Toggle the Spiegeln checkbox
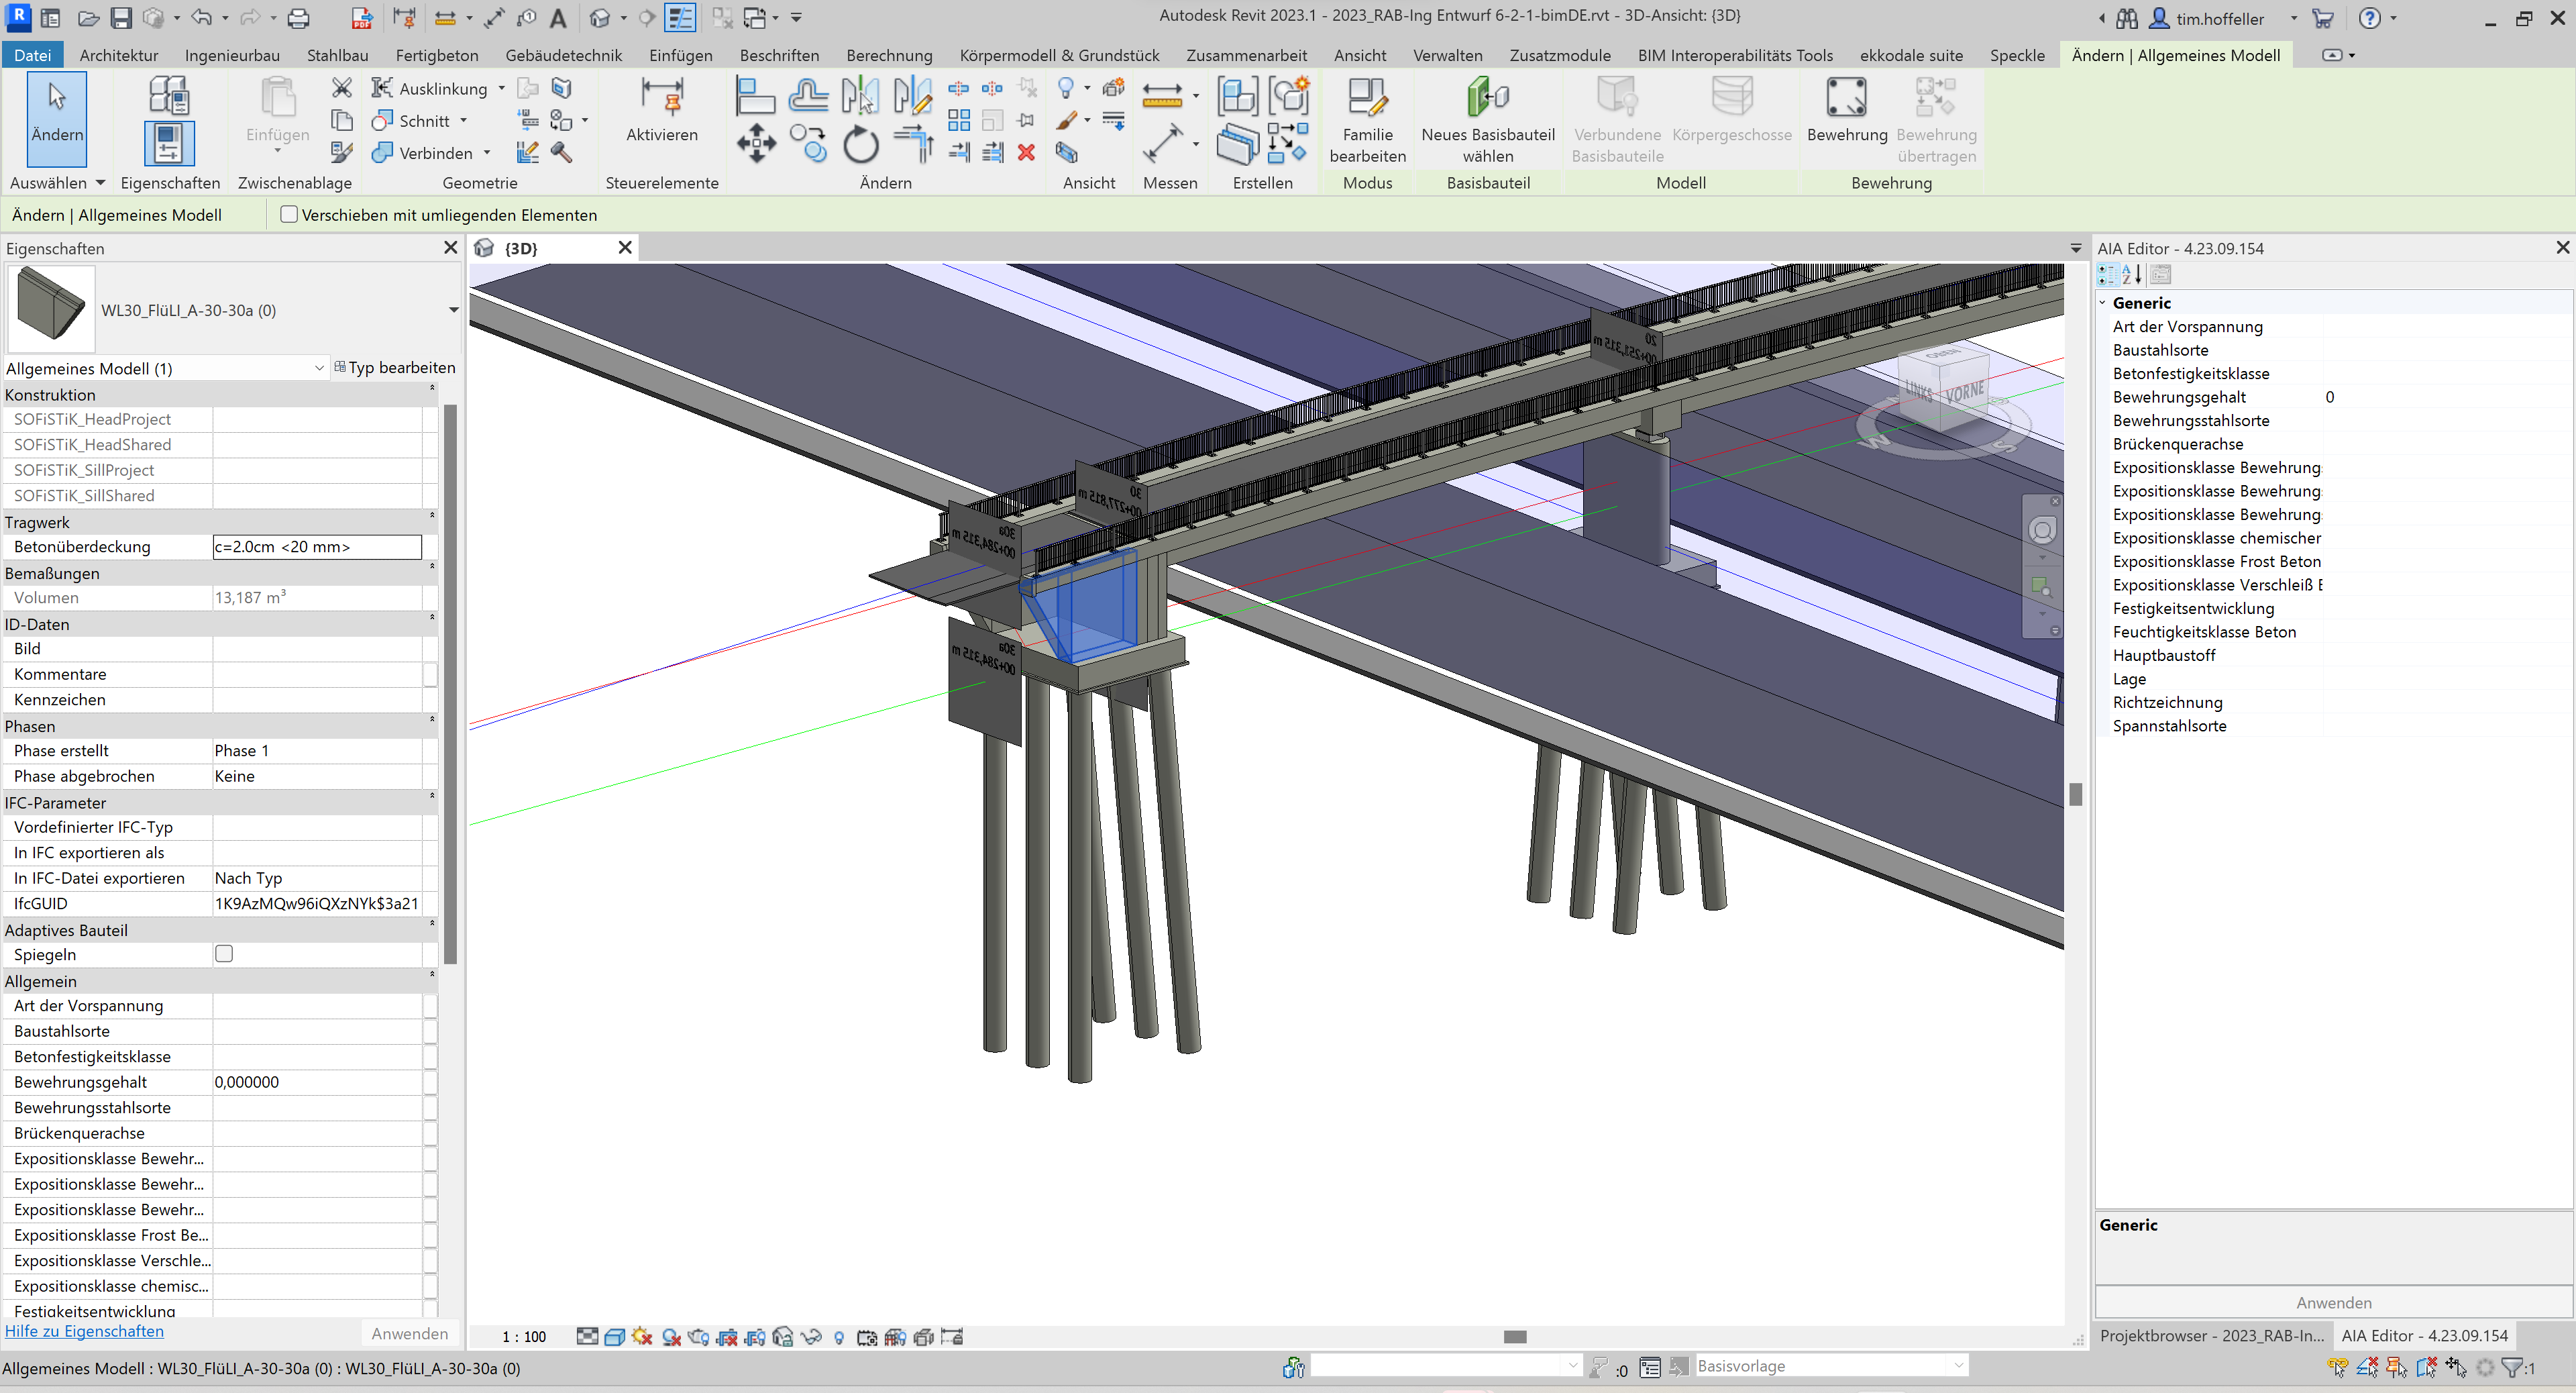The height and width of the screenshot is (1393, 2576). [224, 954]
